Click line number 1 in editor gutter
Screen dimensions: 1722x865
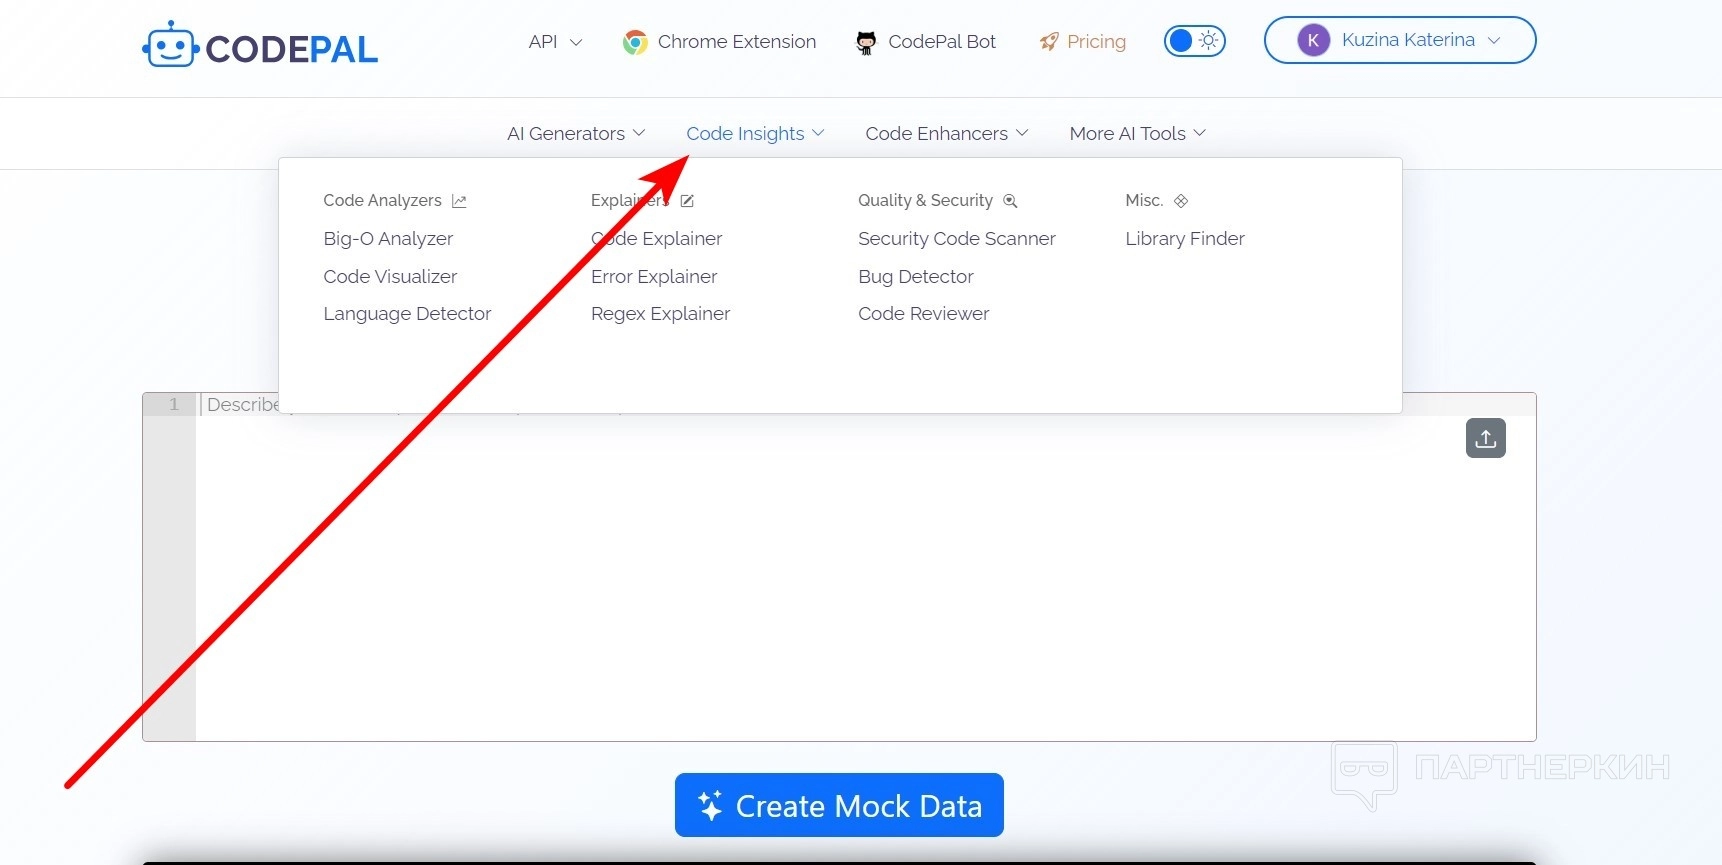(173, 404)
